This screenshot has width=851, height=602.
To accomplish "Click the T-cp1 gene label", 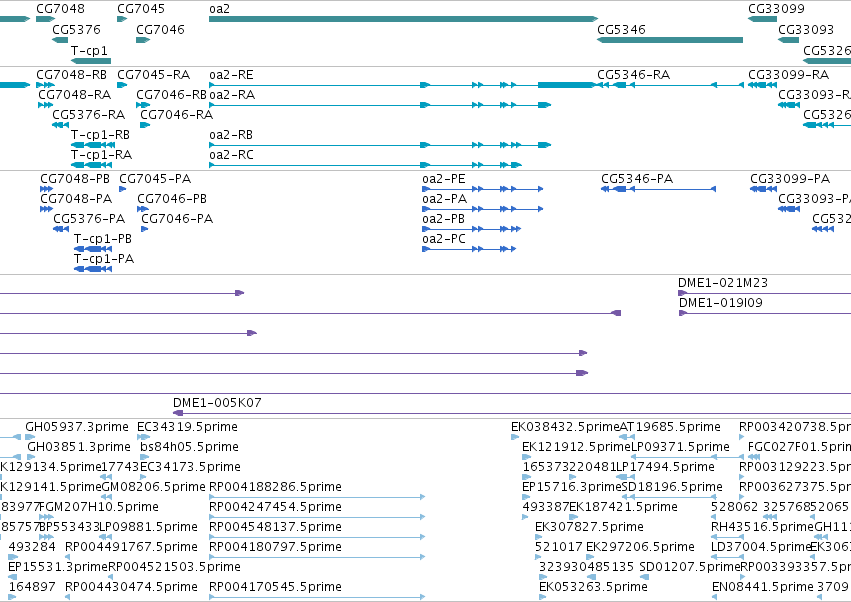I will point(89,50).
